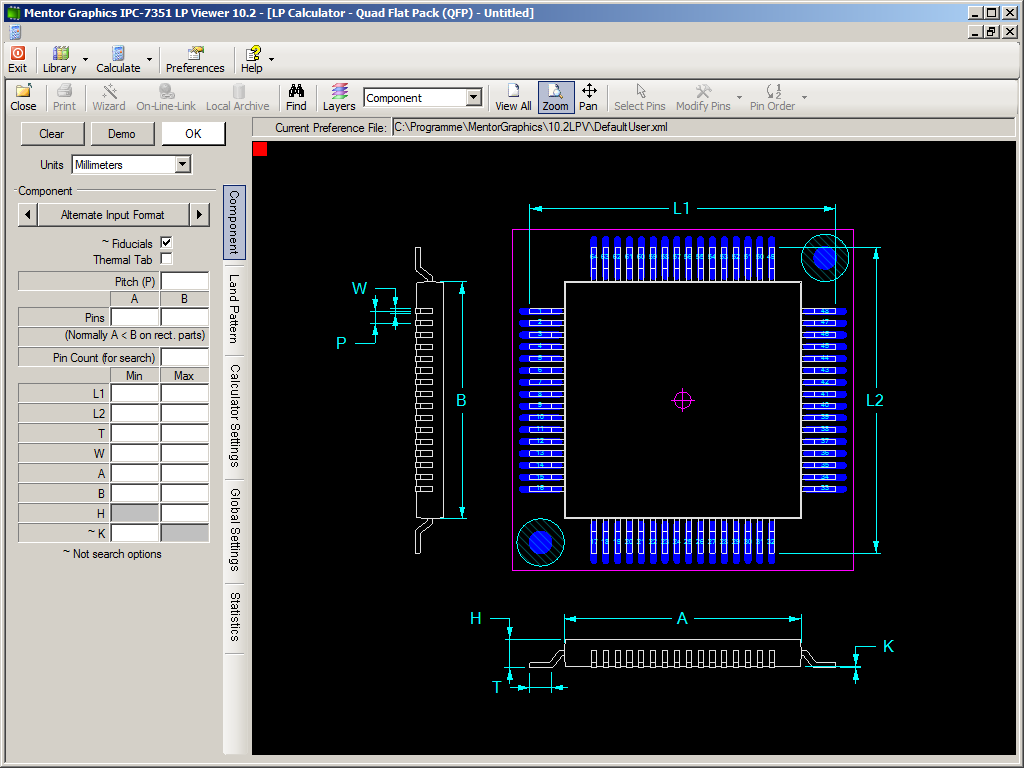Click the Current Preference File path field
The image size is (1024, 768).
tap(703, 127)
